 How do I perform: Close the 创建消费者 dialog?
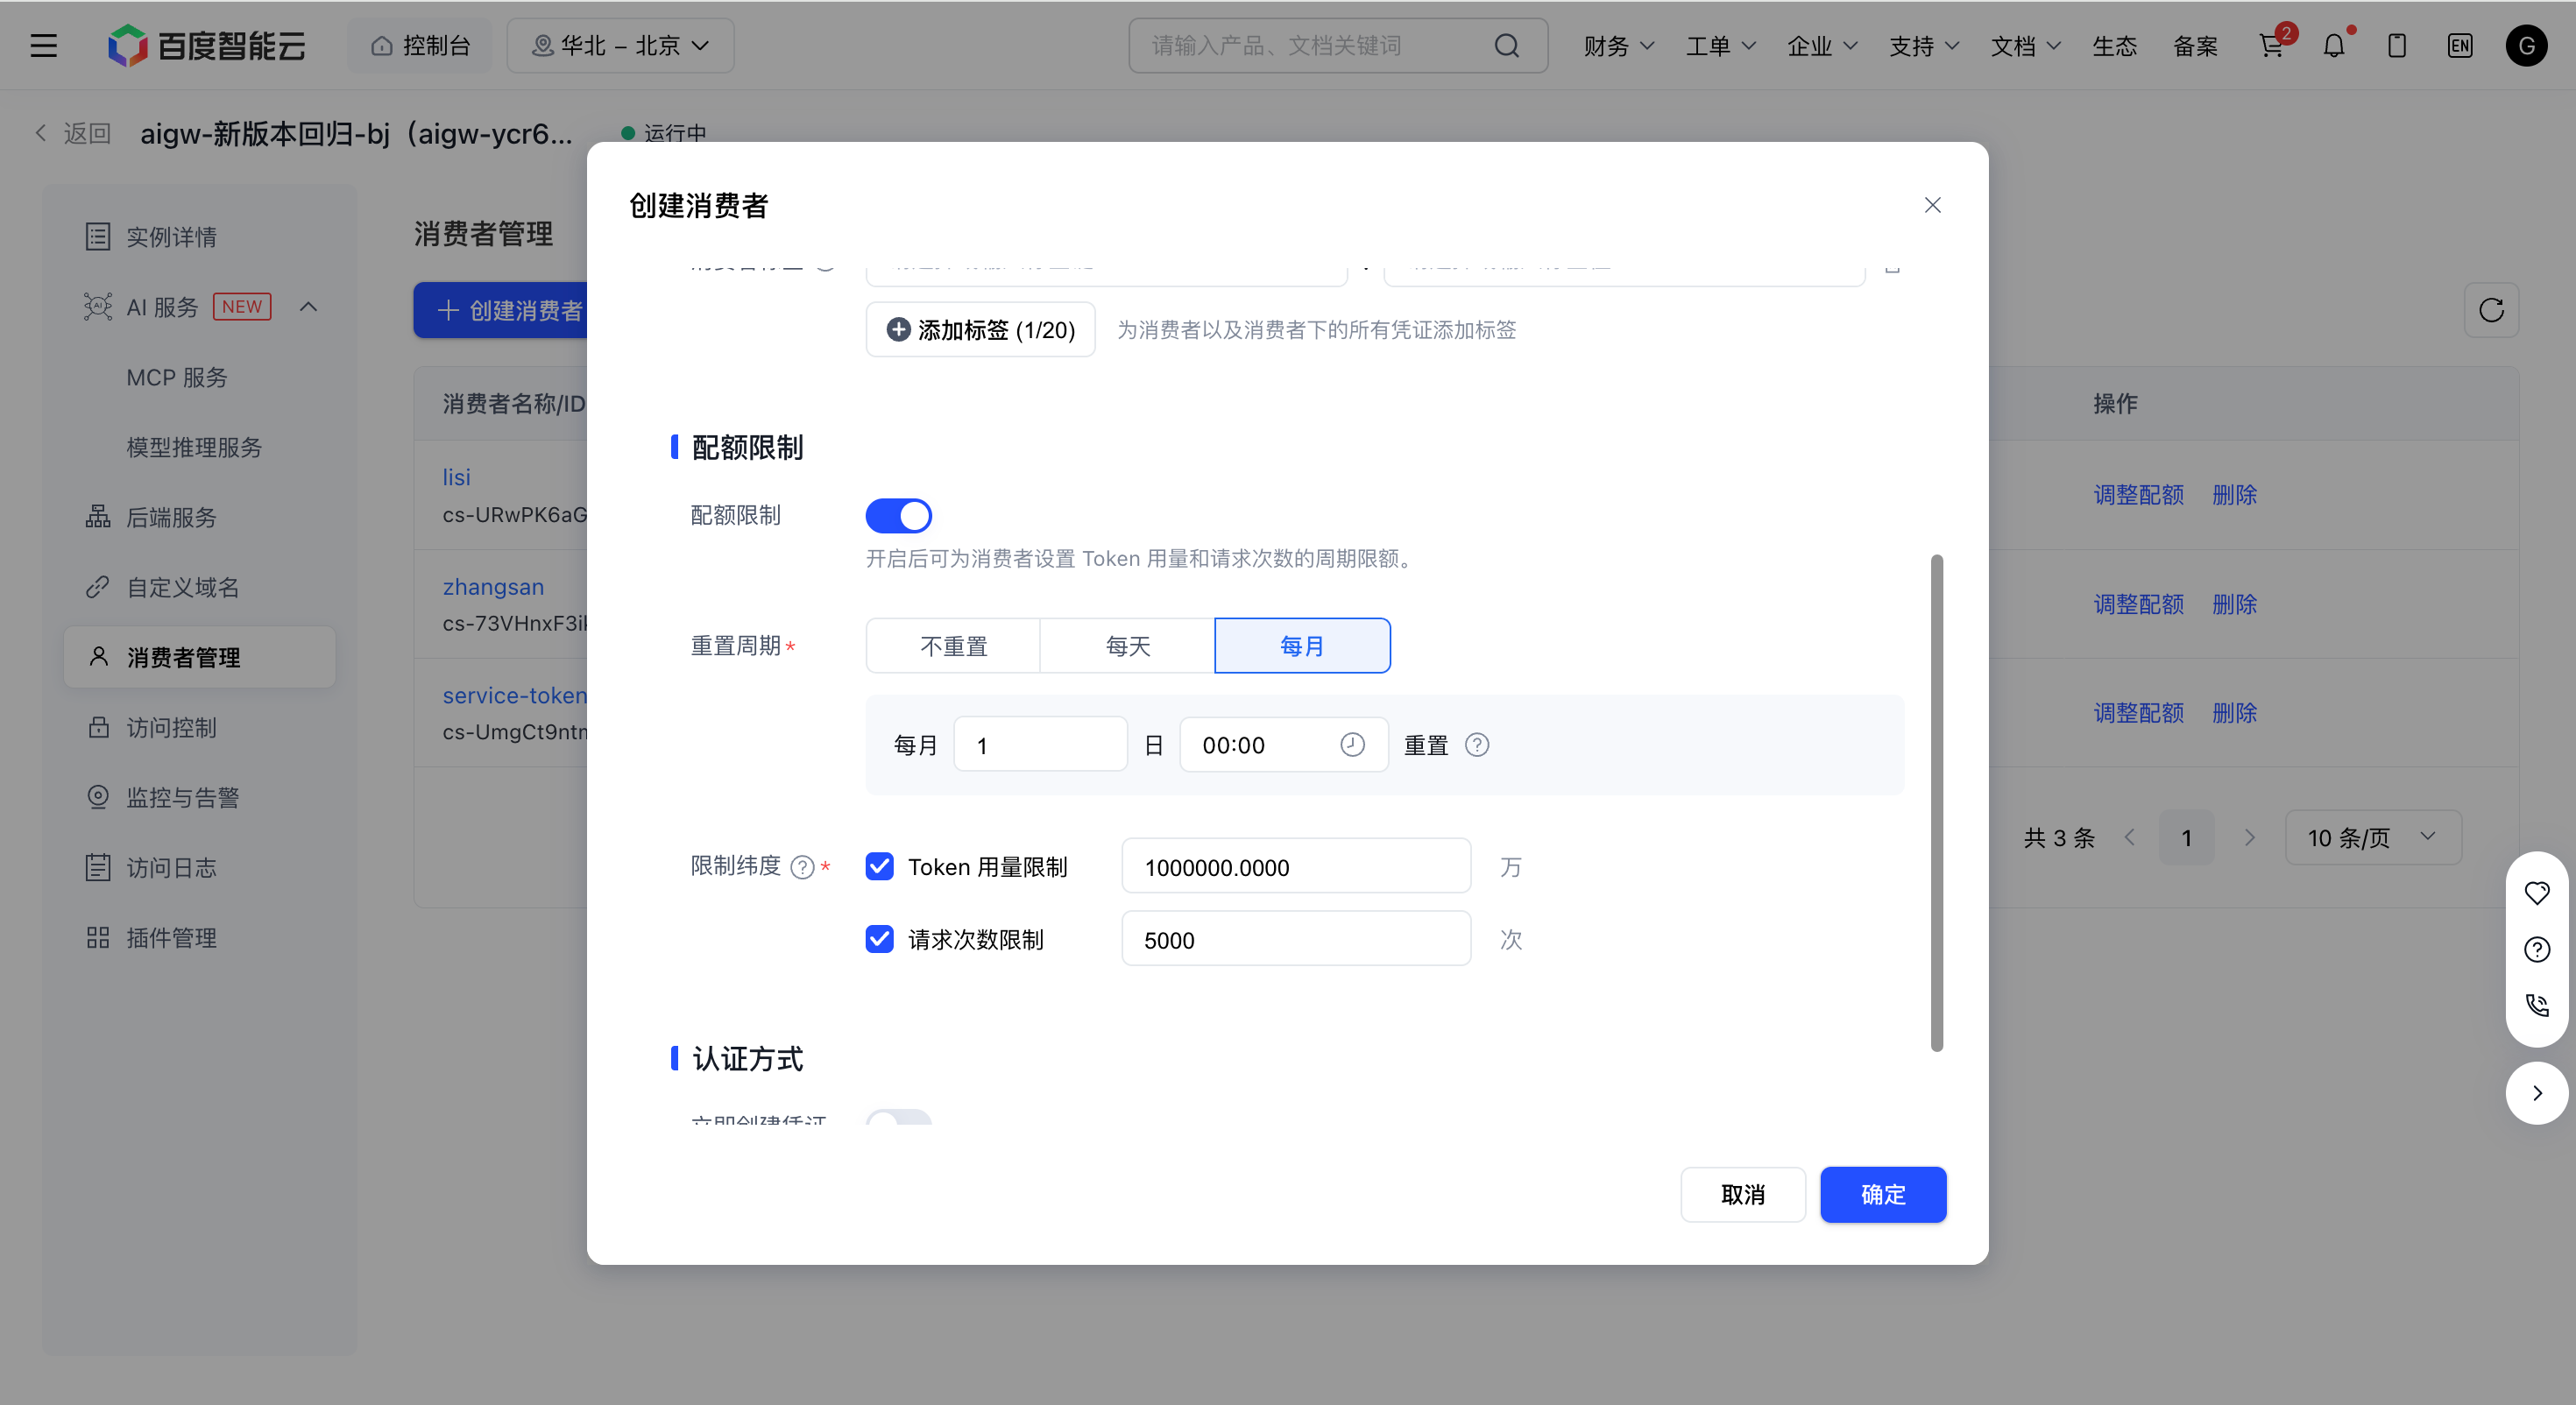pyautogui.click(x=1932, y=205)
